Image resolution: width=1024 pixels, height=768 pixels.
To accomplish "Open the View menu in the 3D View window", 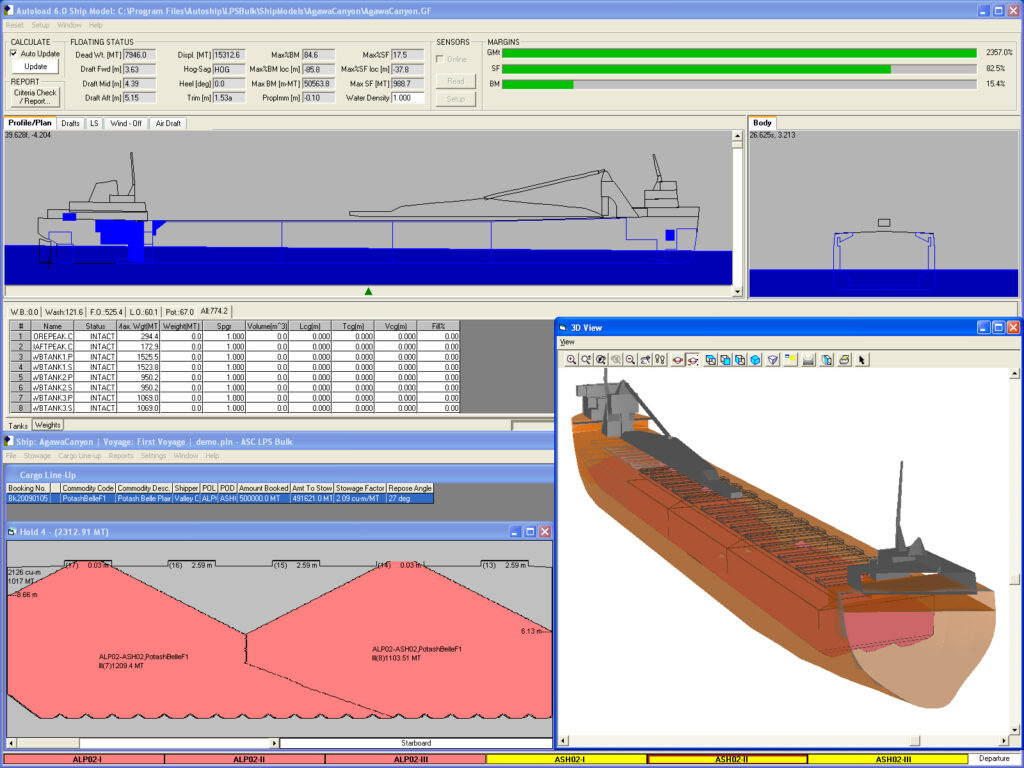I will [568, 341].
